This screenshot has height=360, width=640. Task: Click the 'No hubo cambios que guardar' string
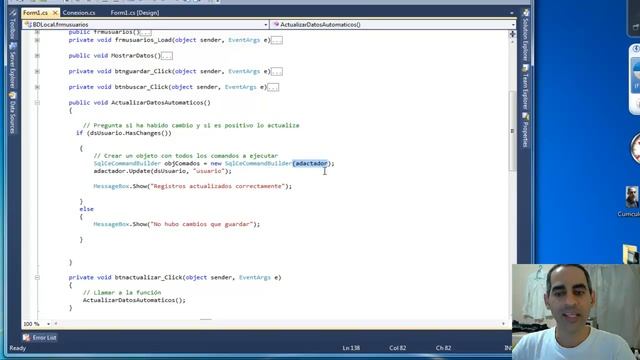201,224
